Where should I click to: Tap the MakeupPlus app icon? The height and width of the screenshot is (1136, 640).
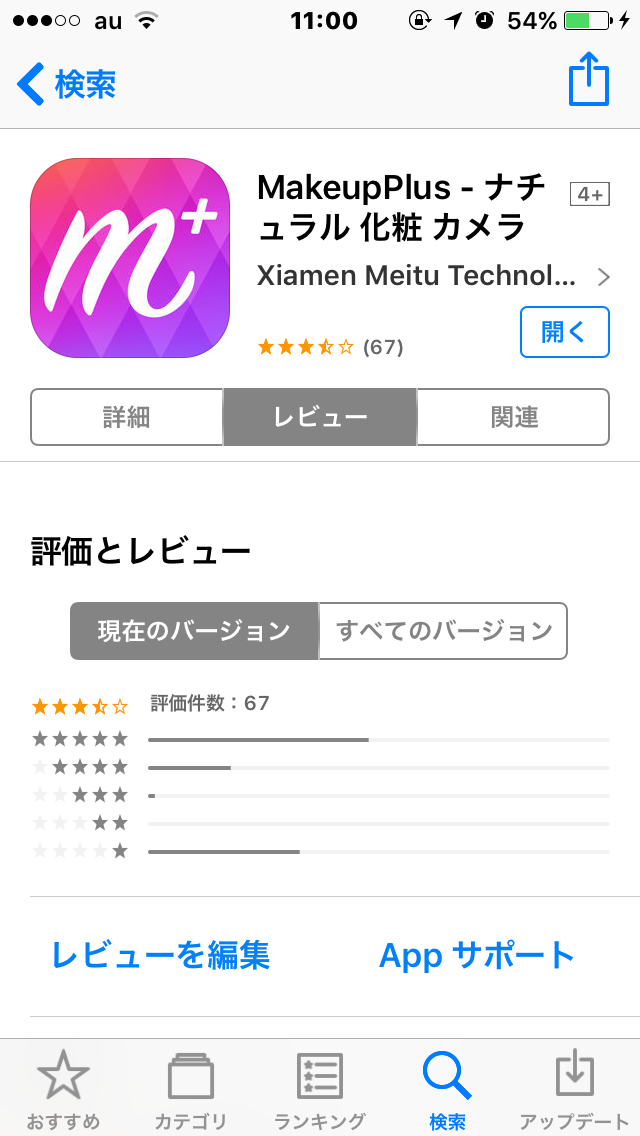click(130, 258)
